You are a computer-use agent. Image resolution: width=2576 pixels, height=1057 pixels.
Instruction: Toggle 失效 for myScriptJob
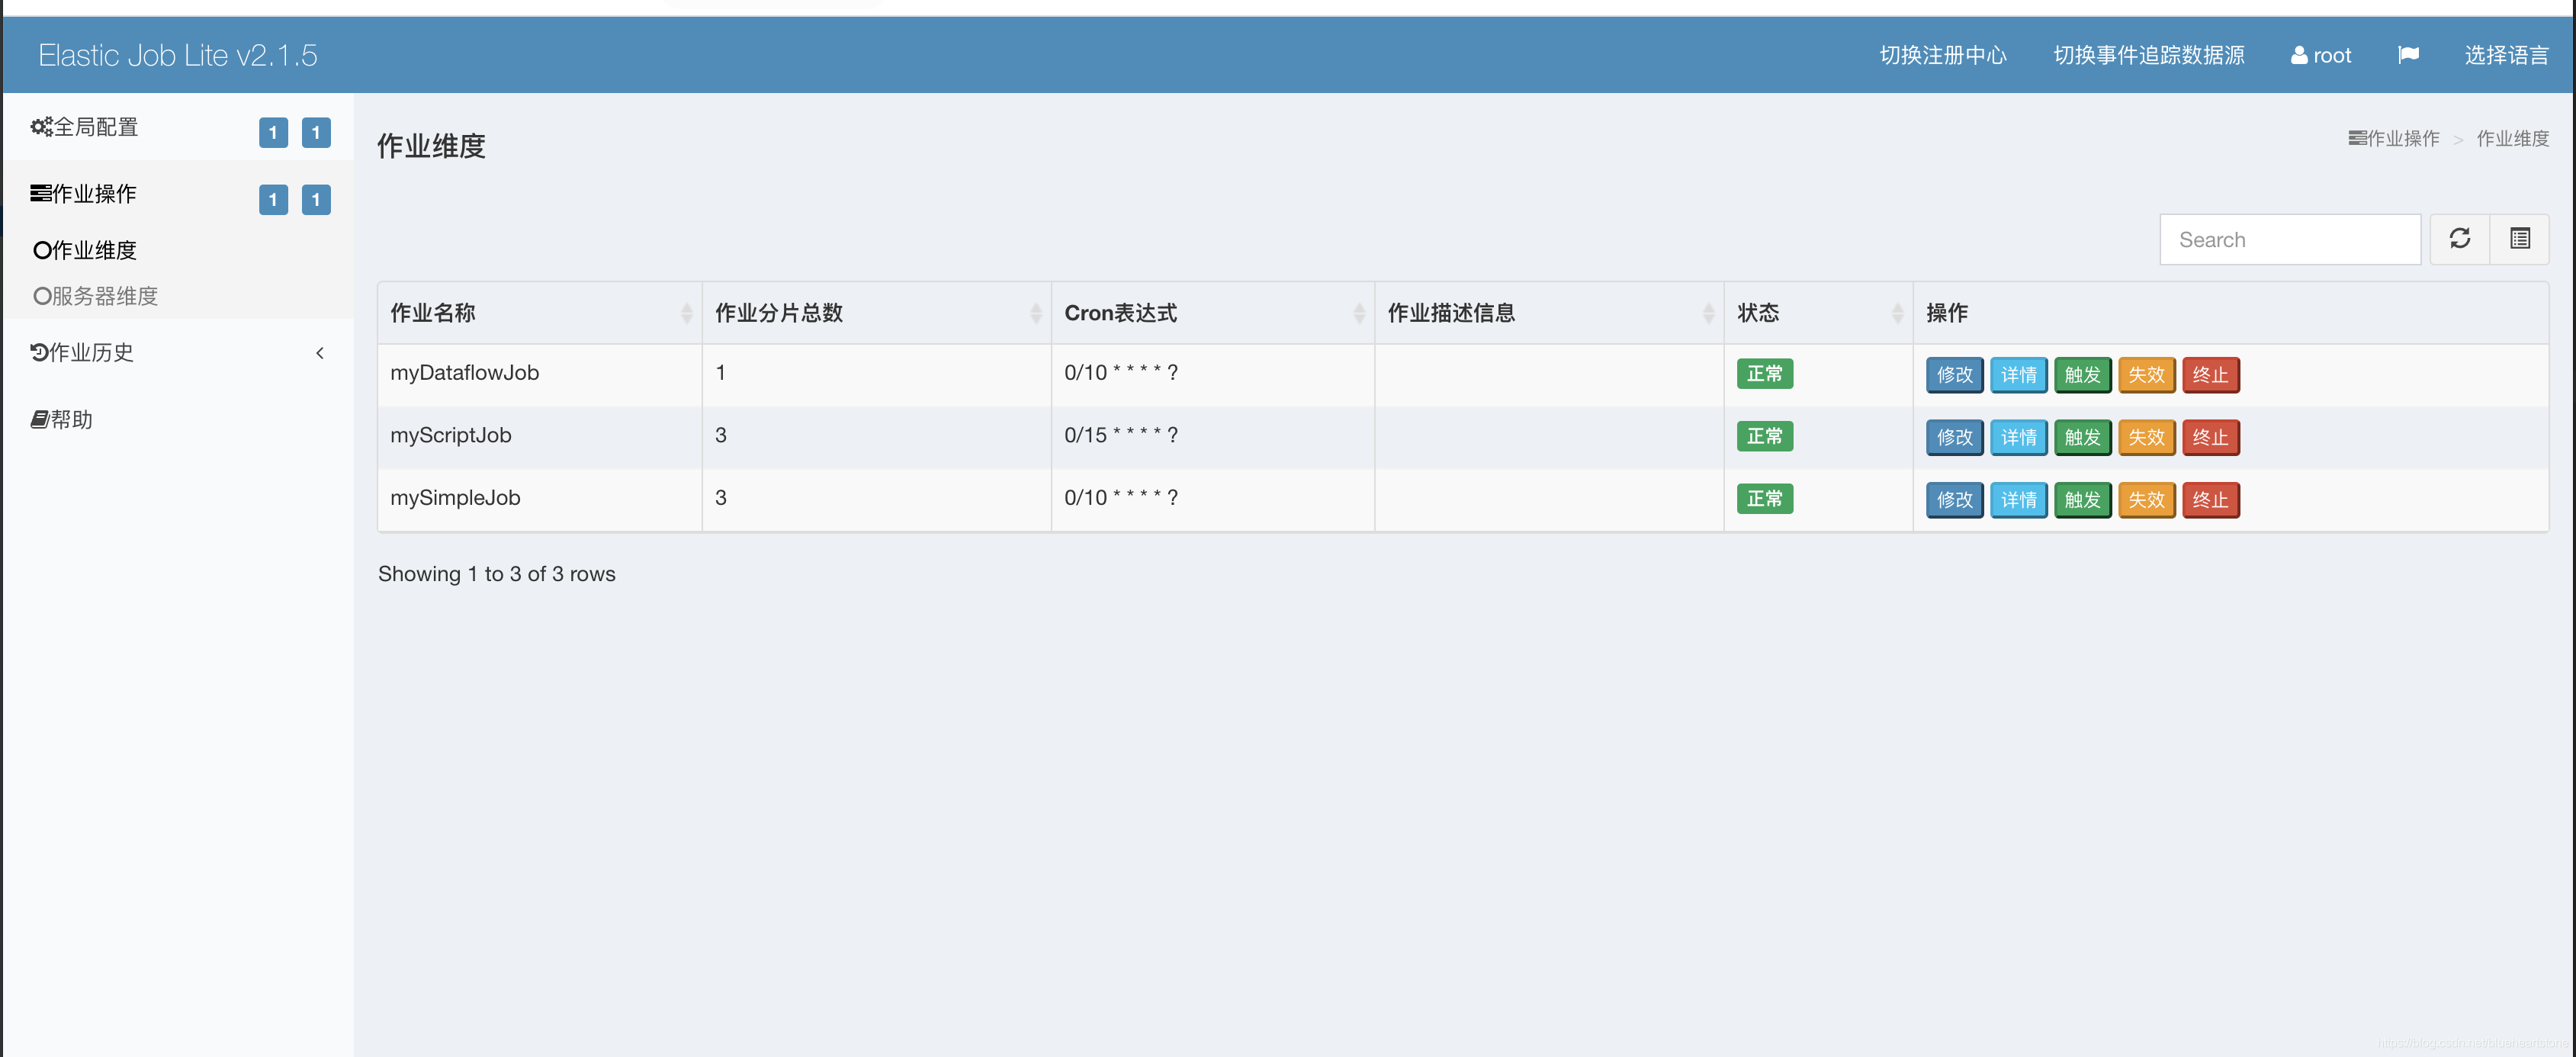click(2146, 435)
